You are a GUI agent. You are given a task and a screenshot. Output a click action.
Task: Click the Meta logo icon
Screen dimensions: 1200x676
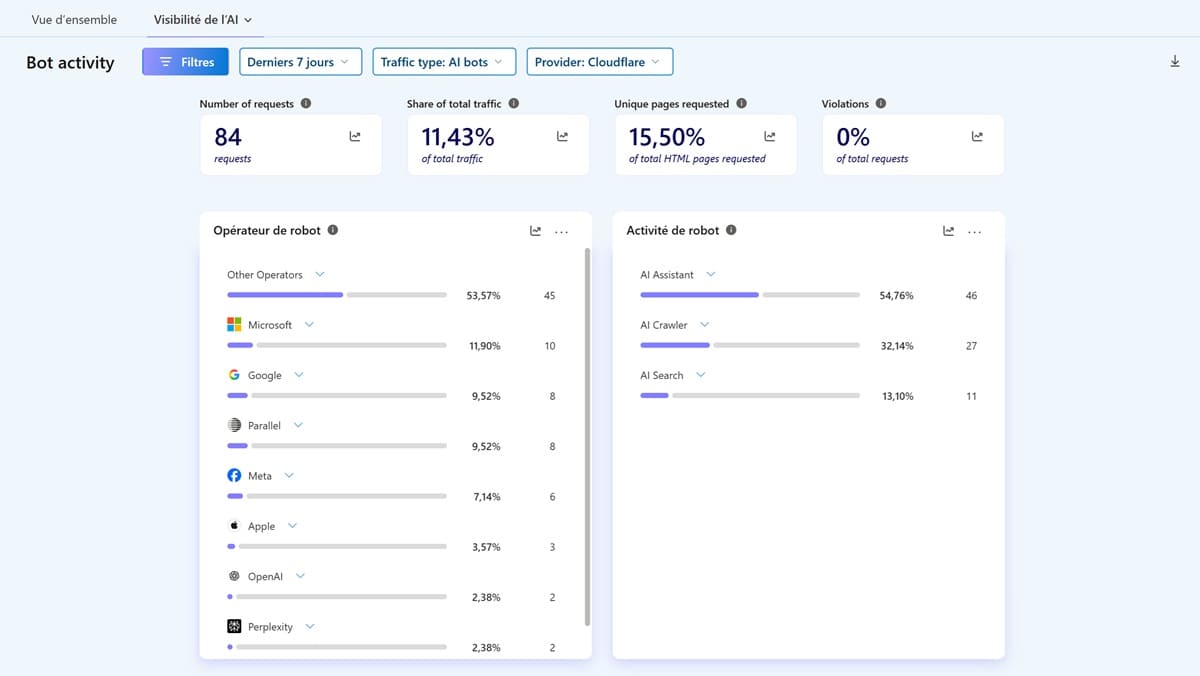coord(234,476)
